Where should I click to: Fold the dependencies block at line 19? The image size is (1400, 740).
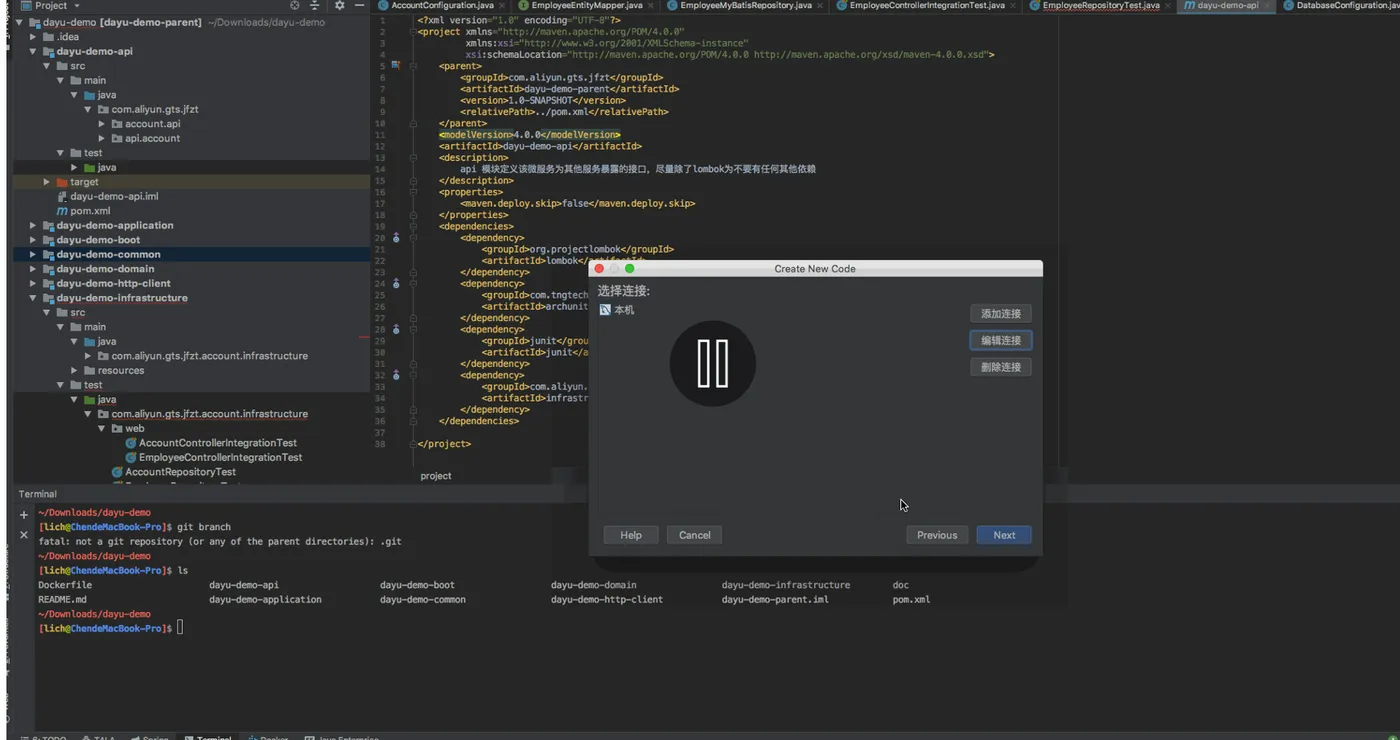413,226
